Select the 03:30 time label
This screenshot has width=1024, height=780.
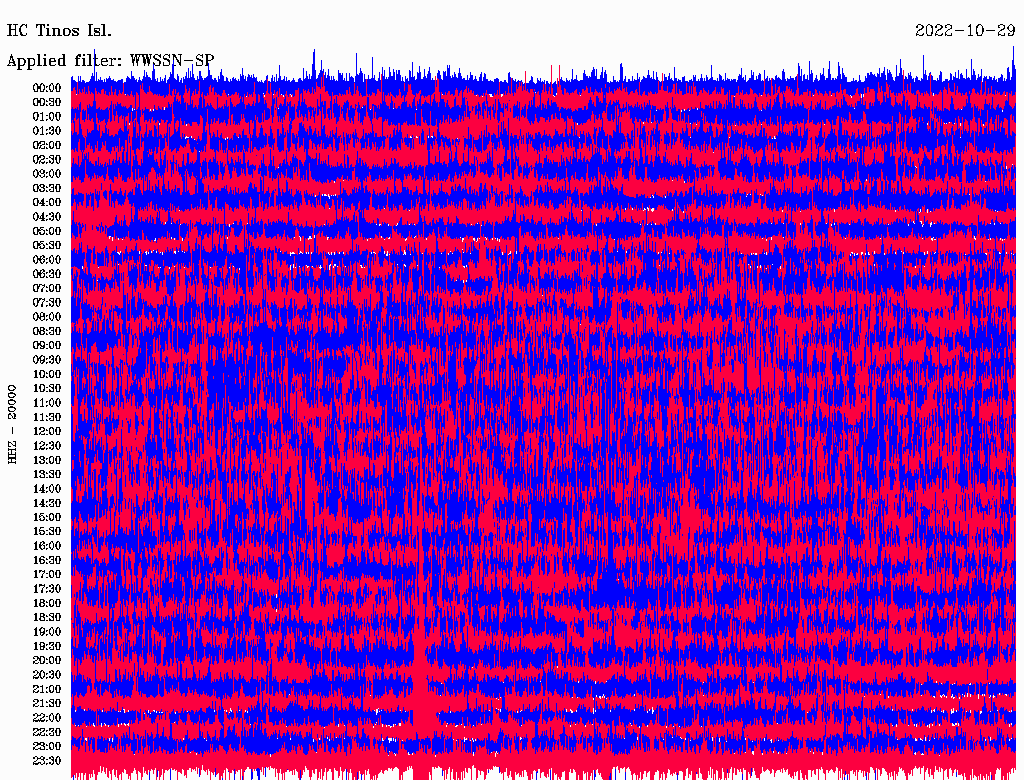click(x=47, y=188)
